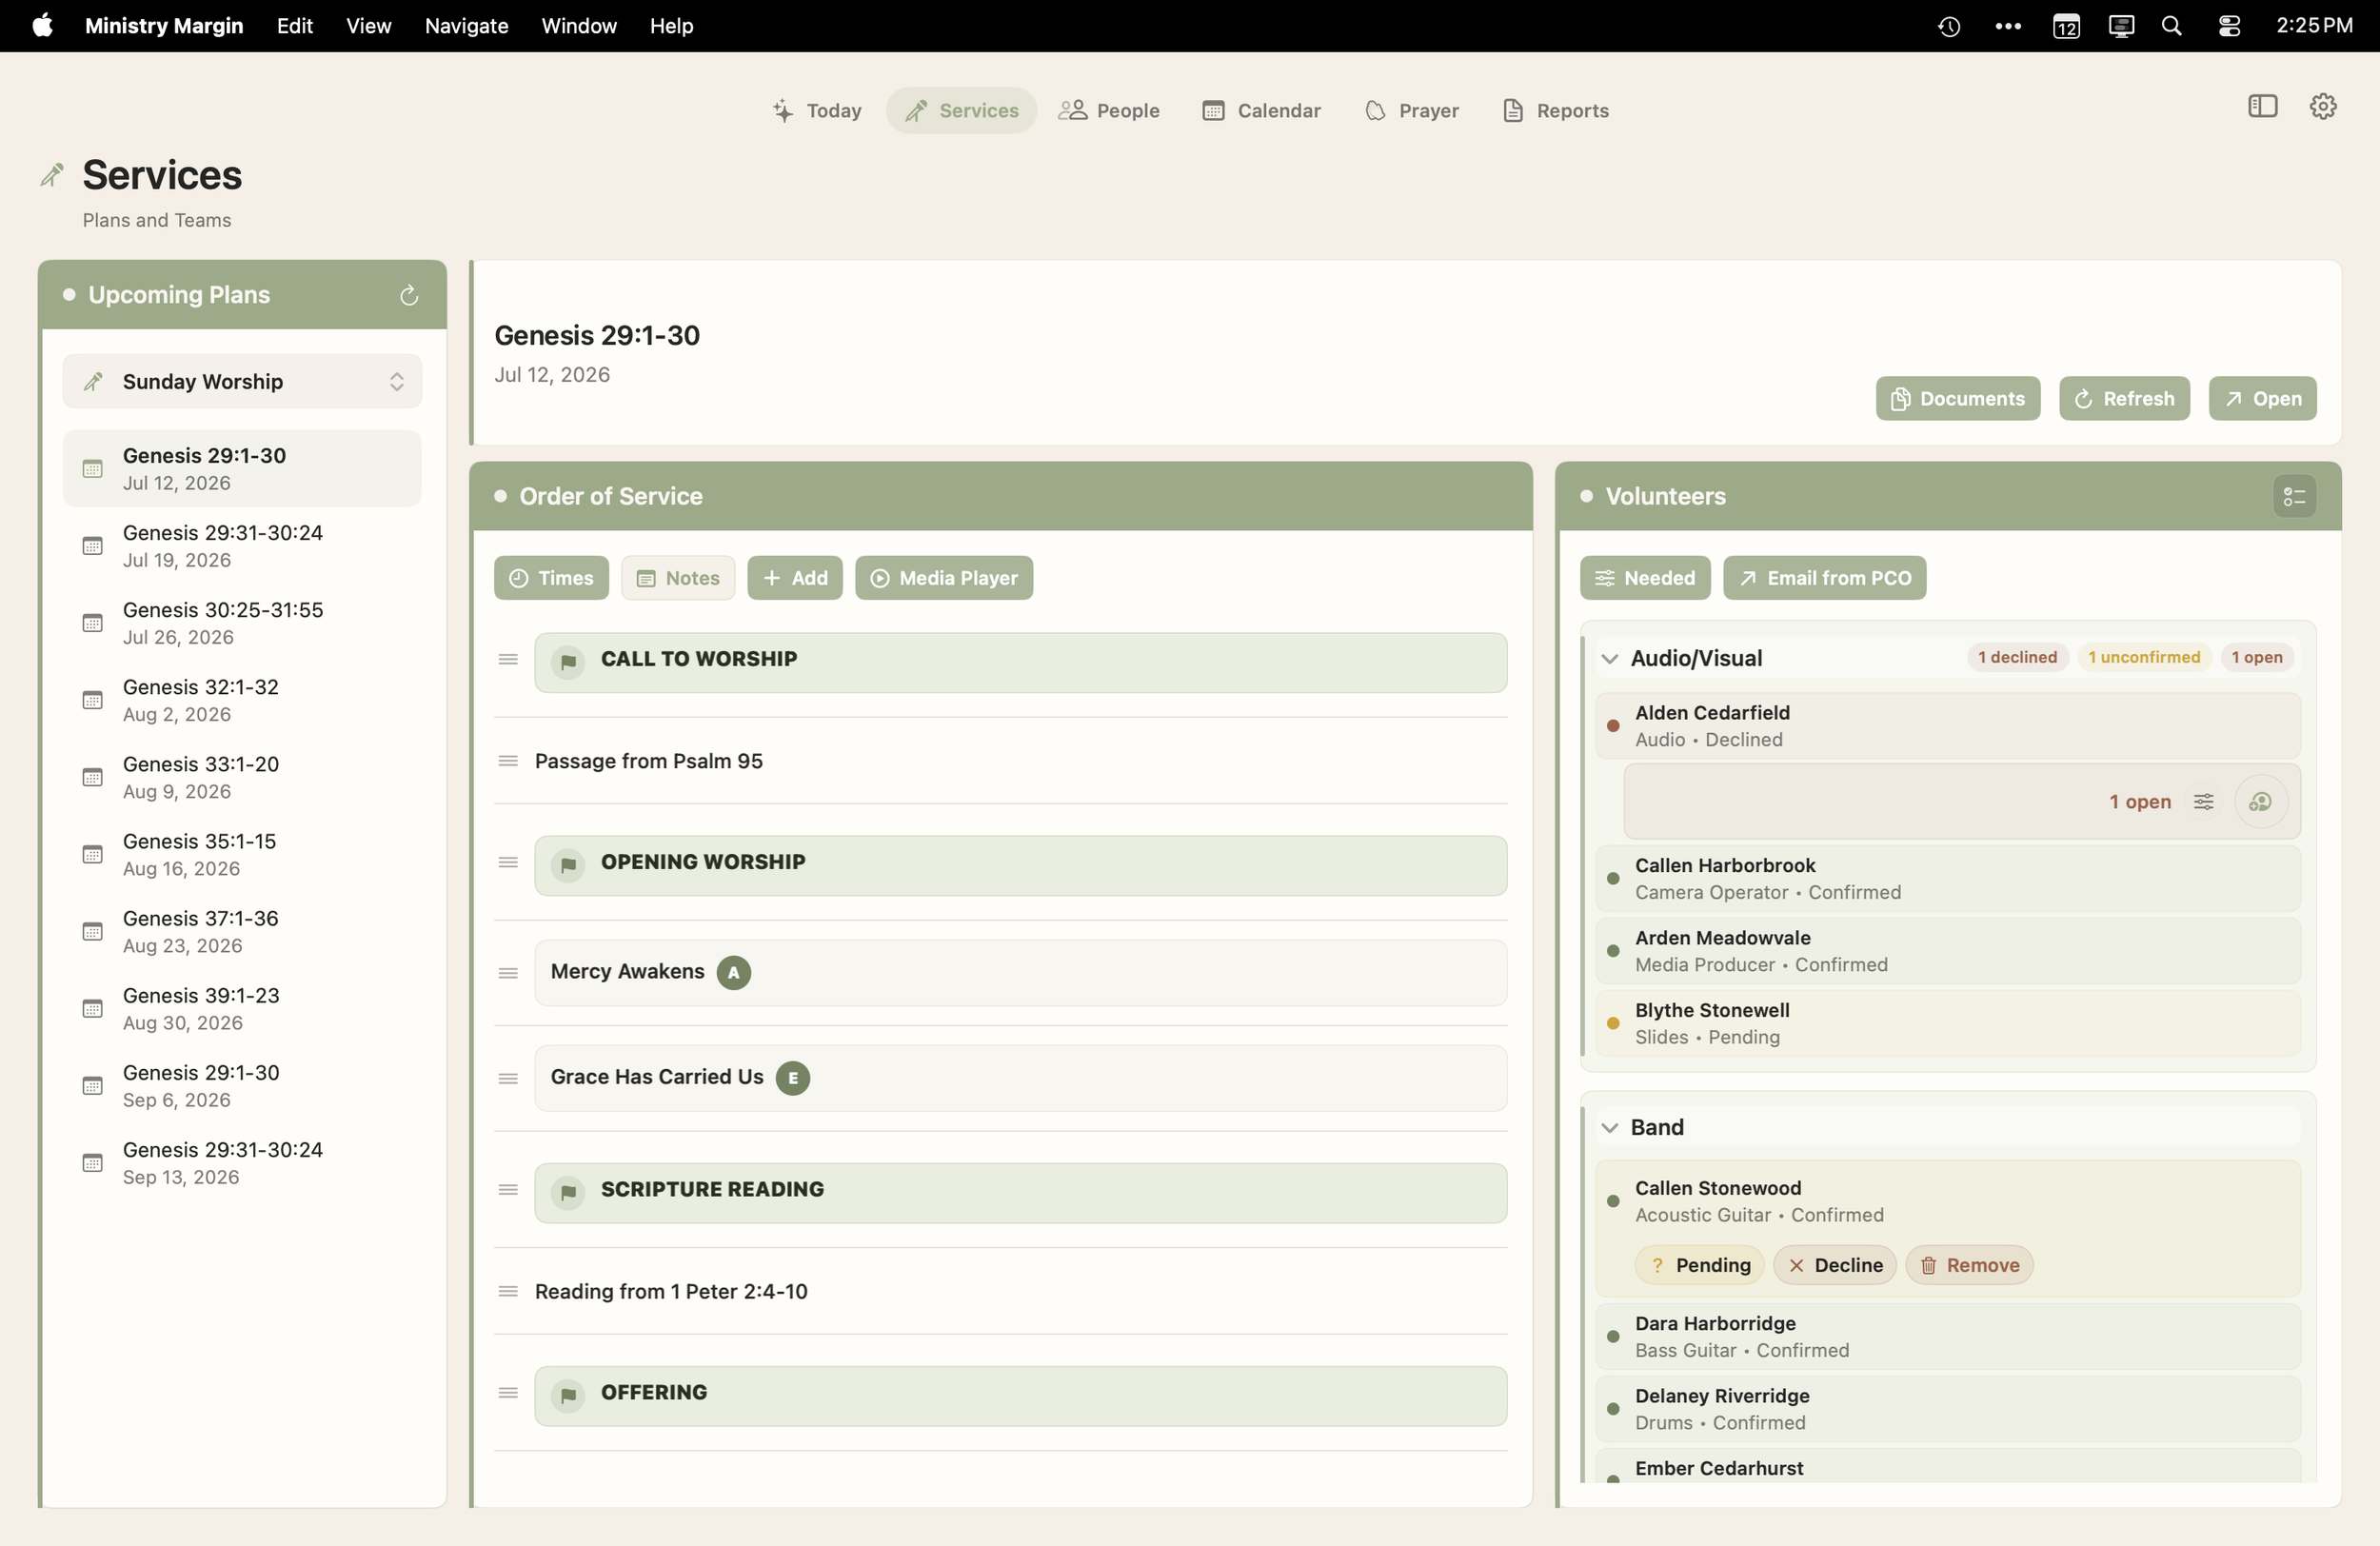
Task: Click the refresh icon in Upcoming Plans header
Action: pyautogui.click(x=408, y=295)
